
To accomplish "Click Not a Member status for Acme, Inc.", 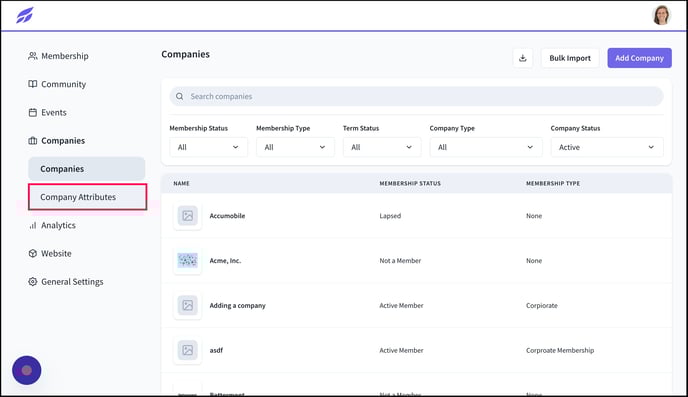I will coord(400,261).
